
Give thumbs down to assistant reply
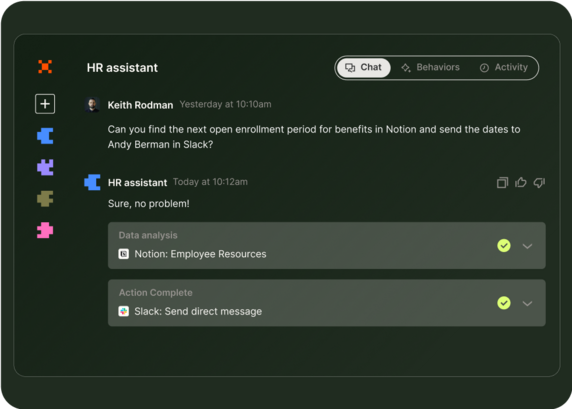point(539,182)
